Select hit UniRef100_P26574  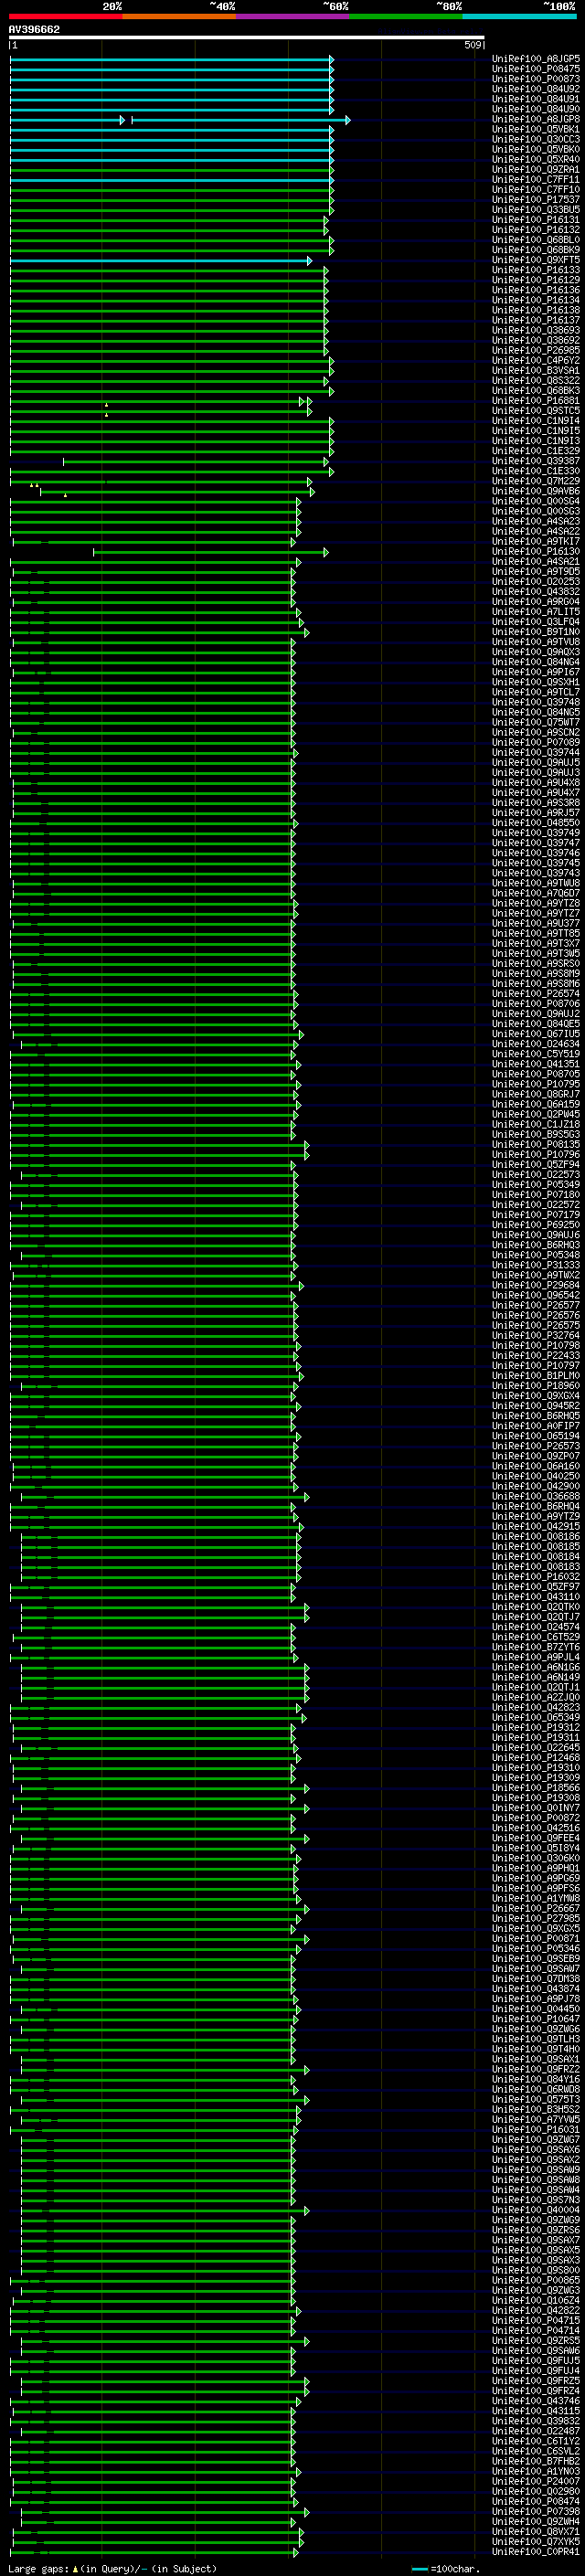click(536, 994)
